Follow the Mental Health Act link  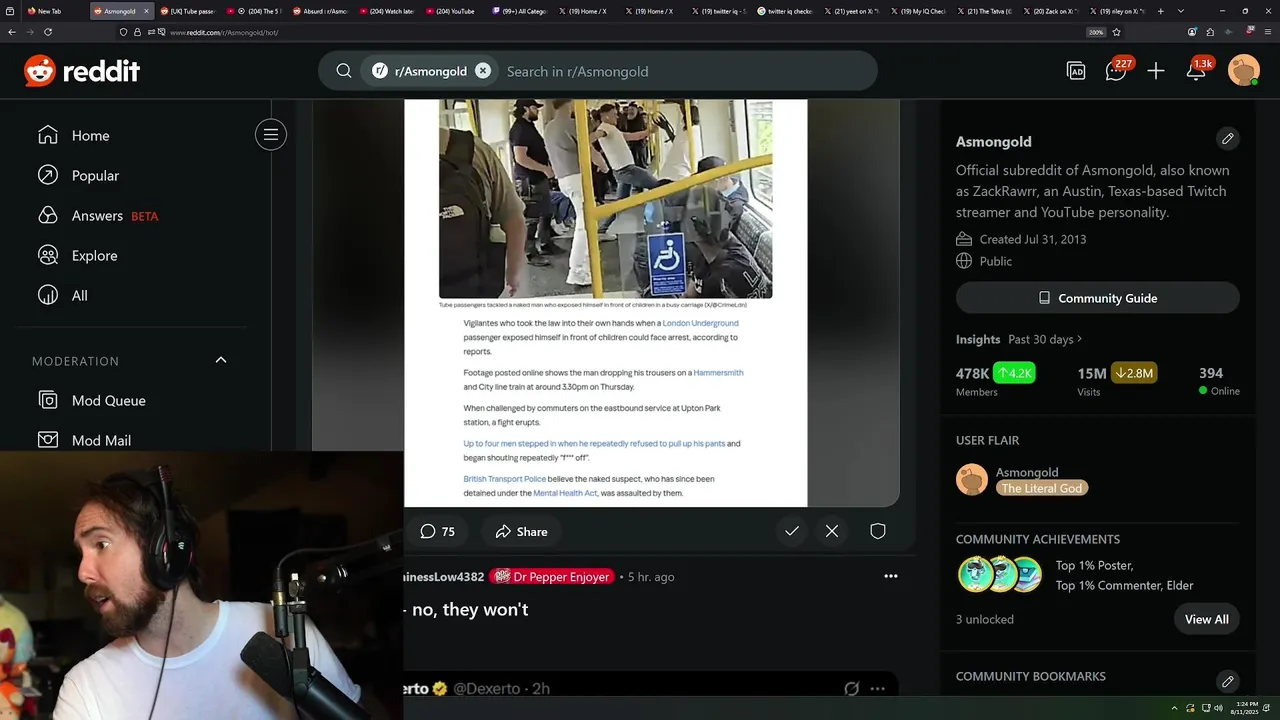[x=565, y=493]
